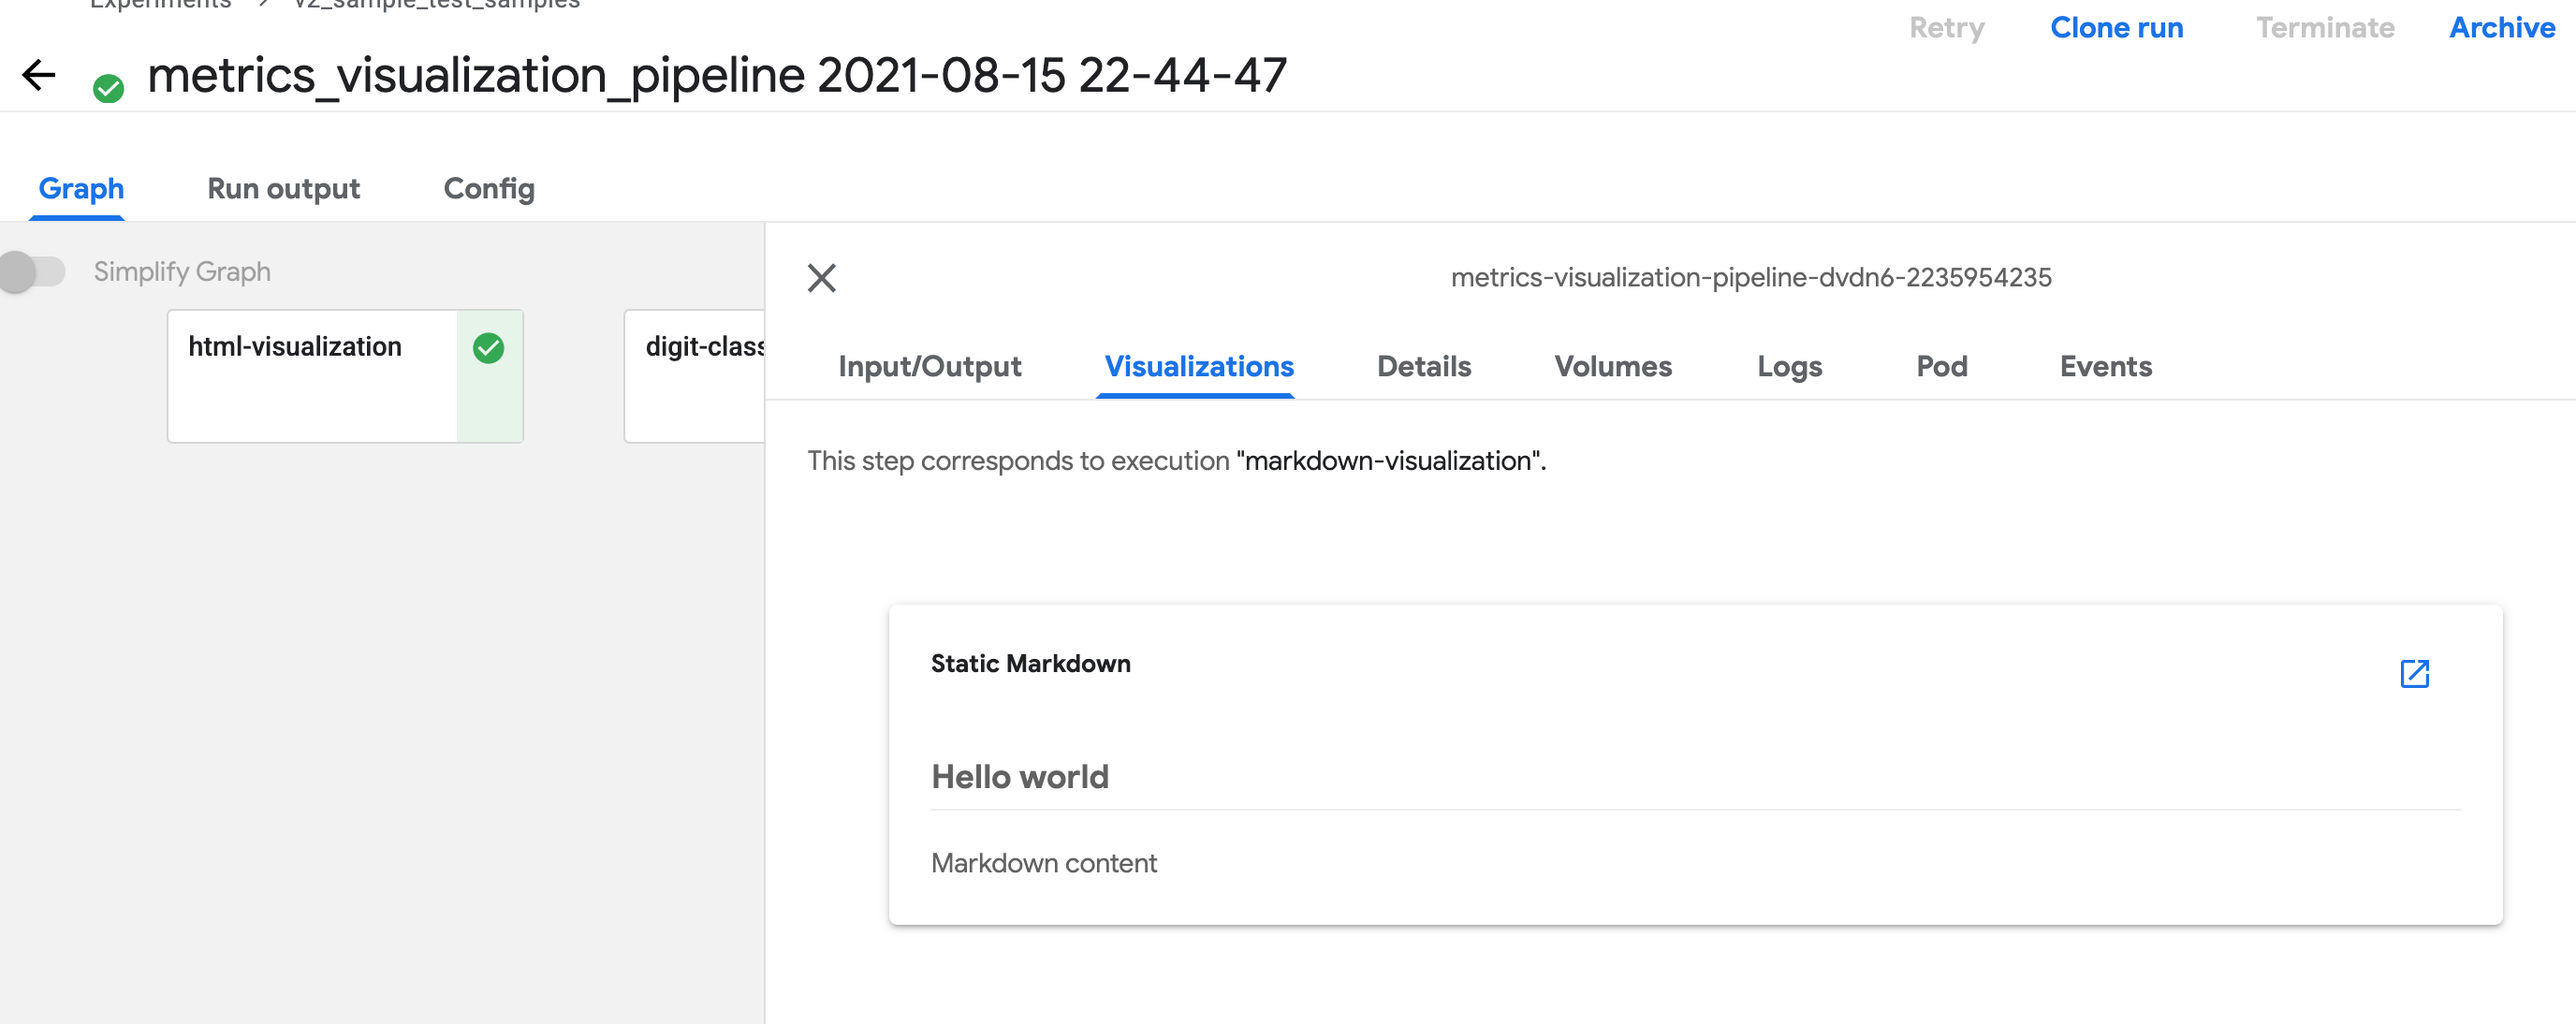The image size is (2576, 1024).
Task: Click the html-visualization node success checkmark
Action: [x=488, y=348]
